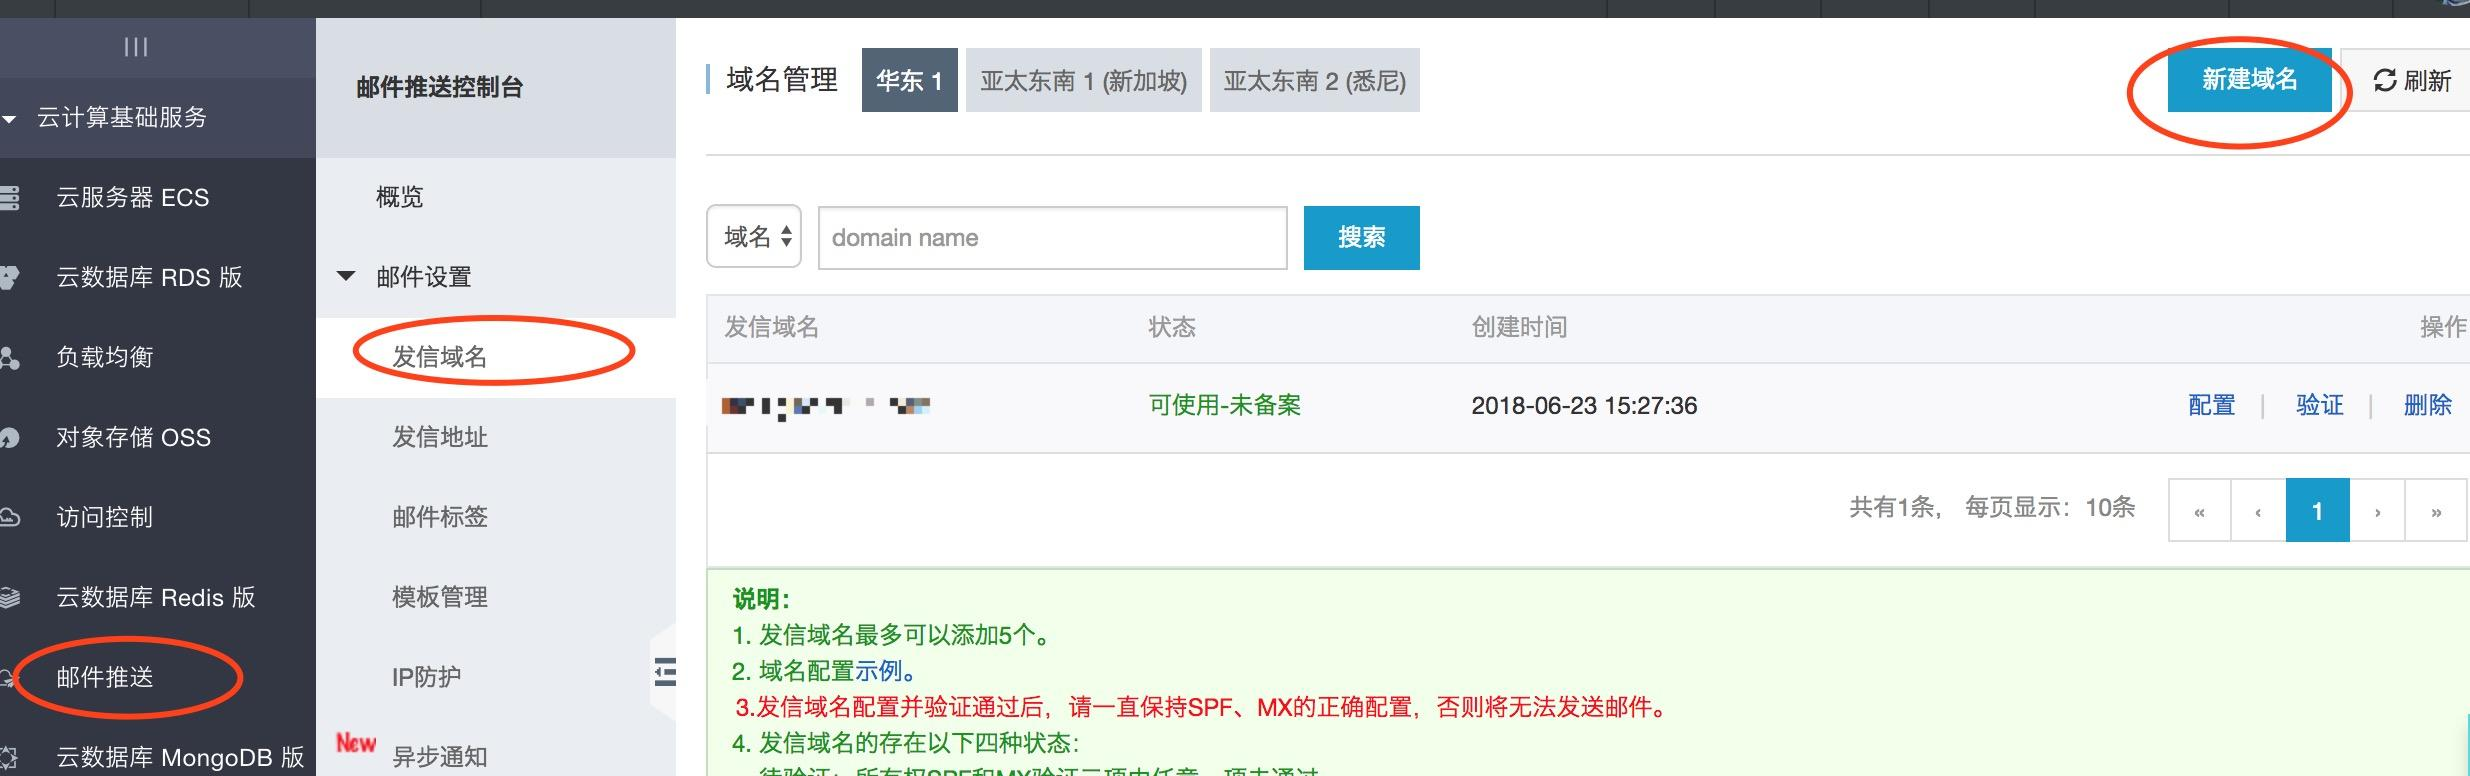The image size is (2470, 776).
Task: Click the 云服务器 ECS server icon
Action: (9, 198)
